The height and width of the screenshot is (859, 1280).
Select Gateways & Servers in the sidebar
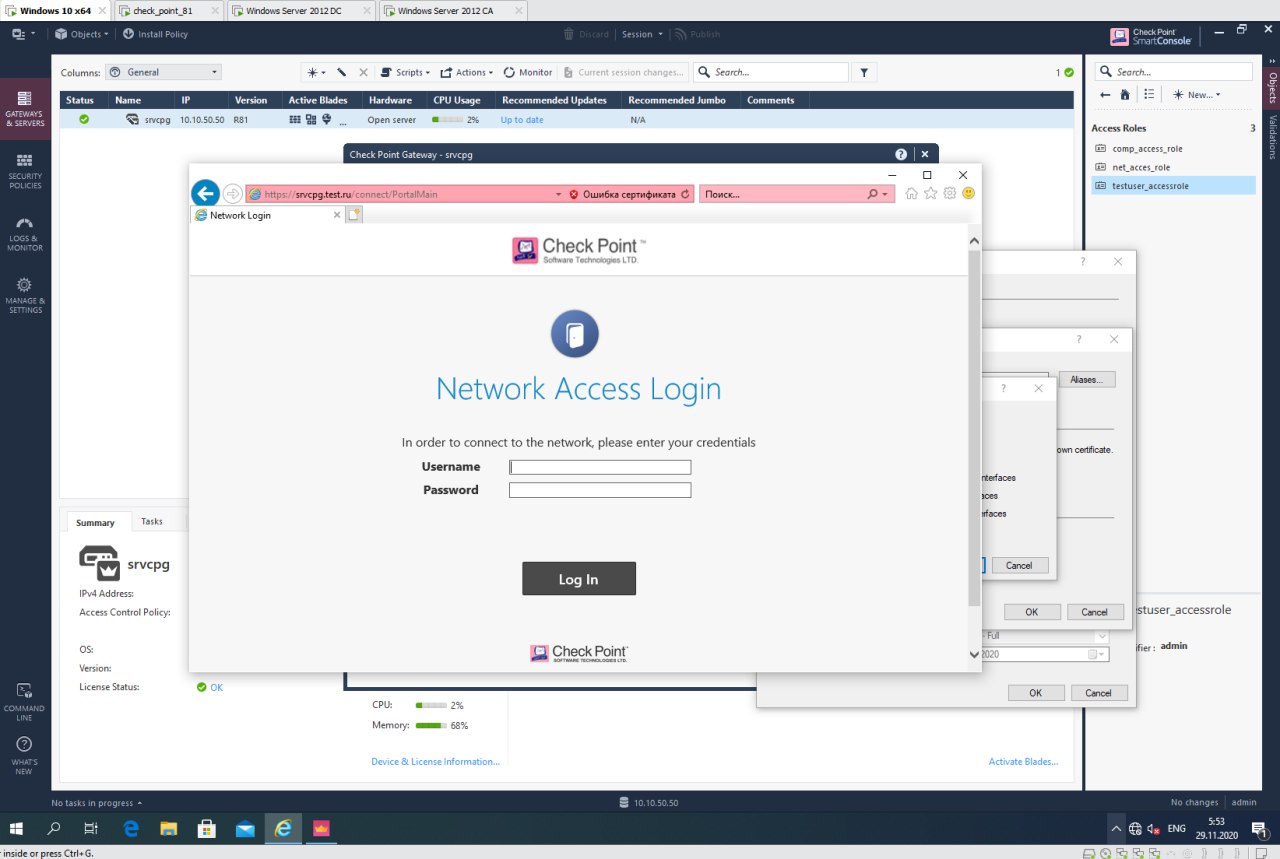pos(25,108)
